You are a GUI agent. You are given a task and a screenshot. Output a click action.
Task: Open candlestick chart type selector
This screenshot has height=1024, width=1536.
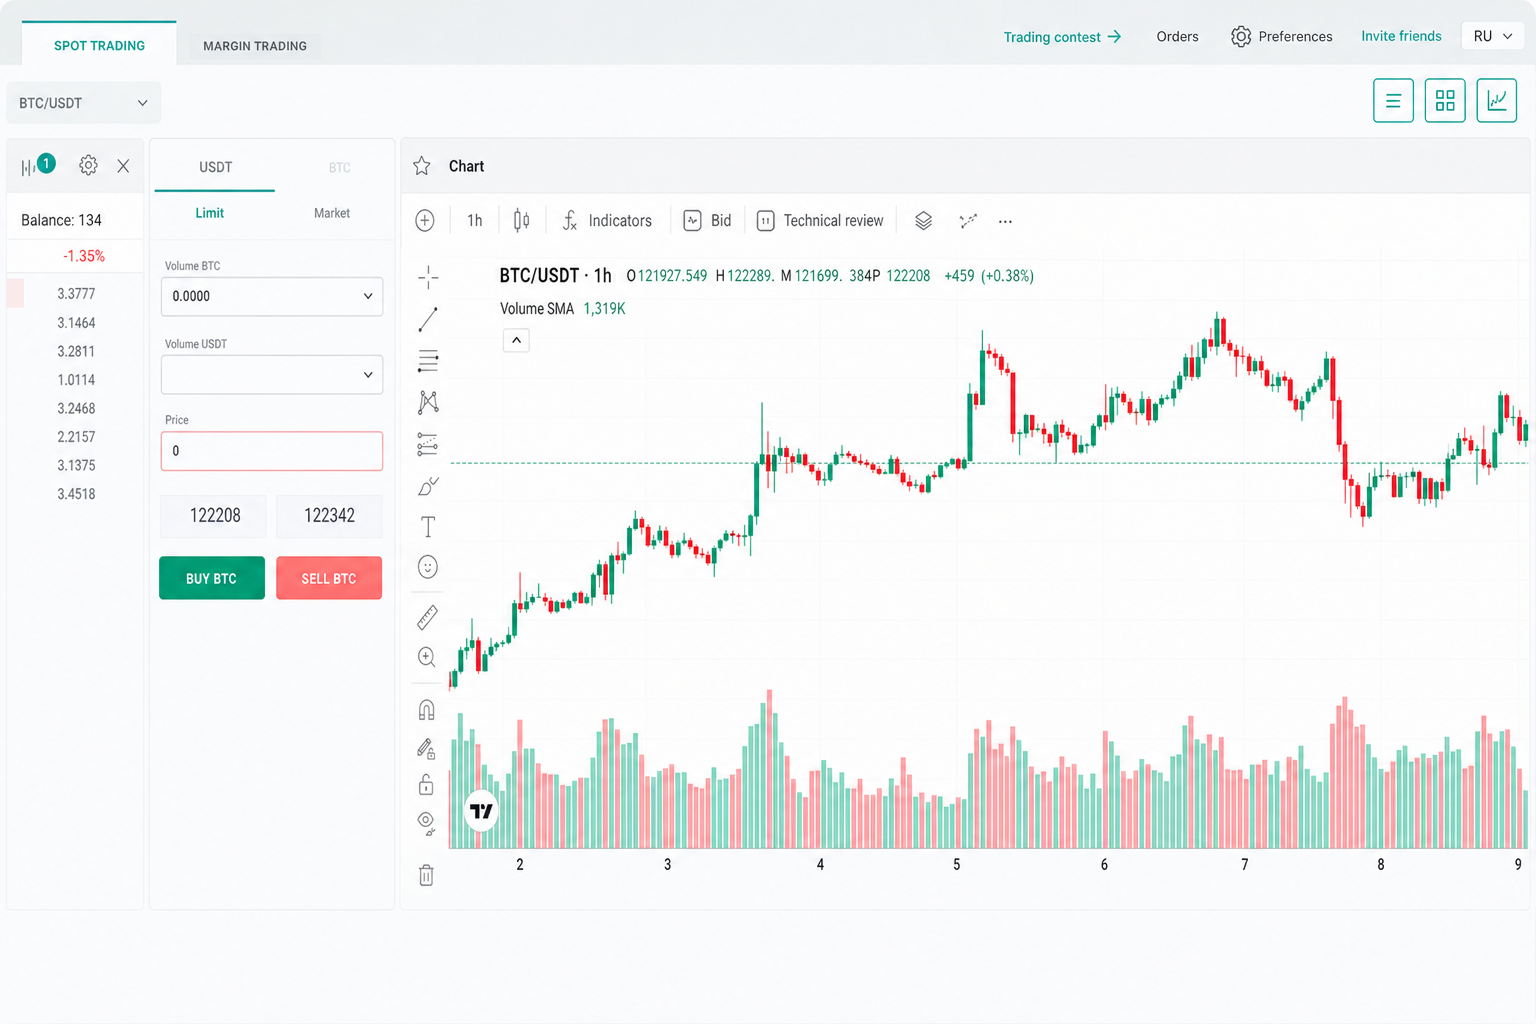click(x=521, y=220)
